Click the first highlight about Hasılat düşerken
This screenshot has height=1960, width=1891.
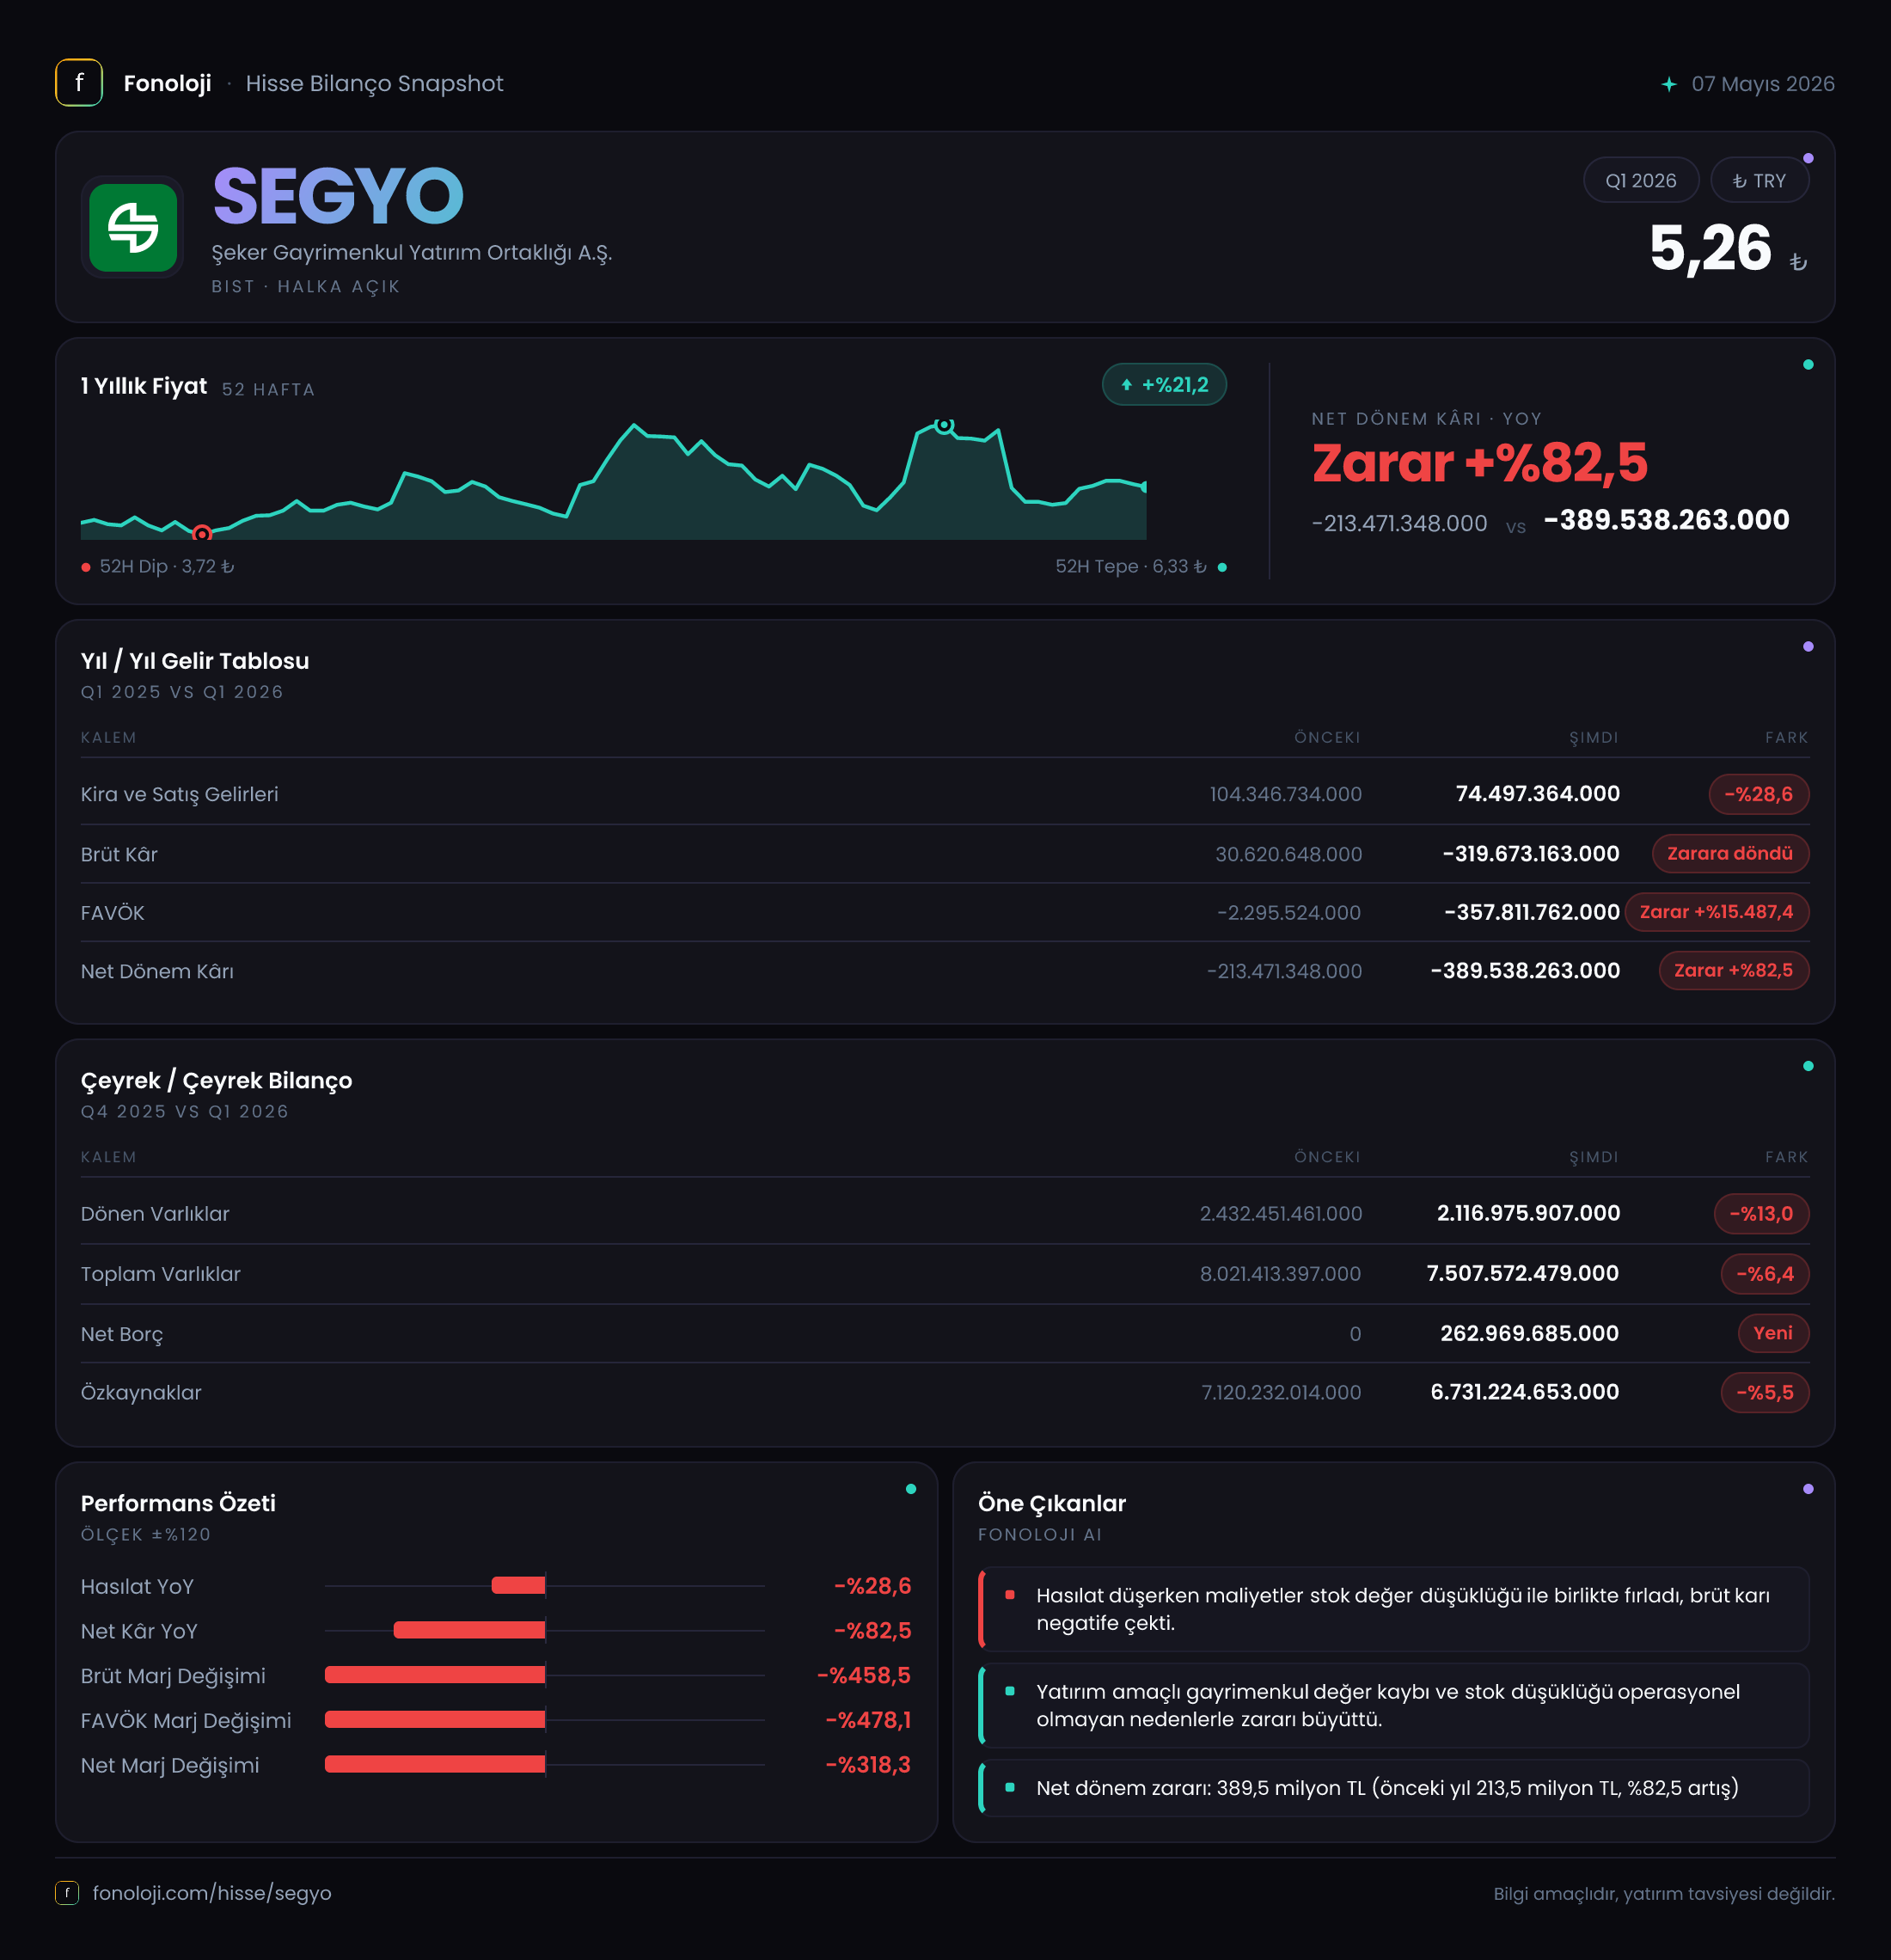coord(1394,1609)
